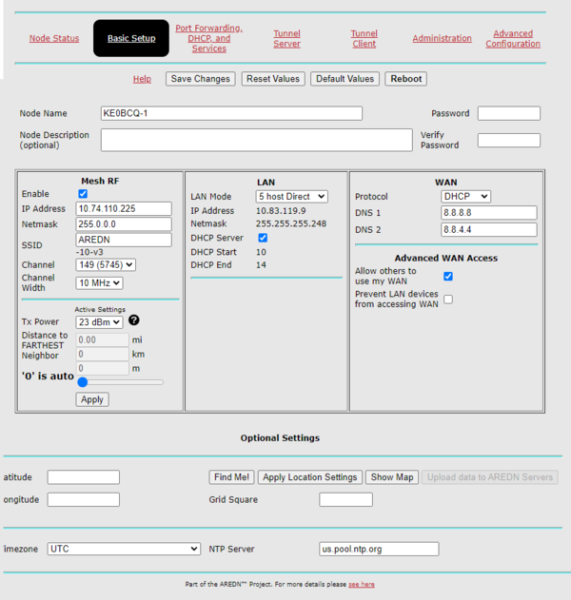This screenshot has width=571, height=600.
Task: Click the Latitude input field
Action: (x=83, y=477)
